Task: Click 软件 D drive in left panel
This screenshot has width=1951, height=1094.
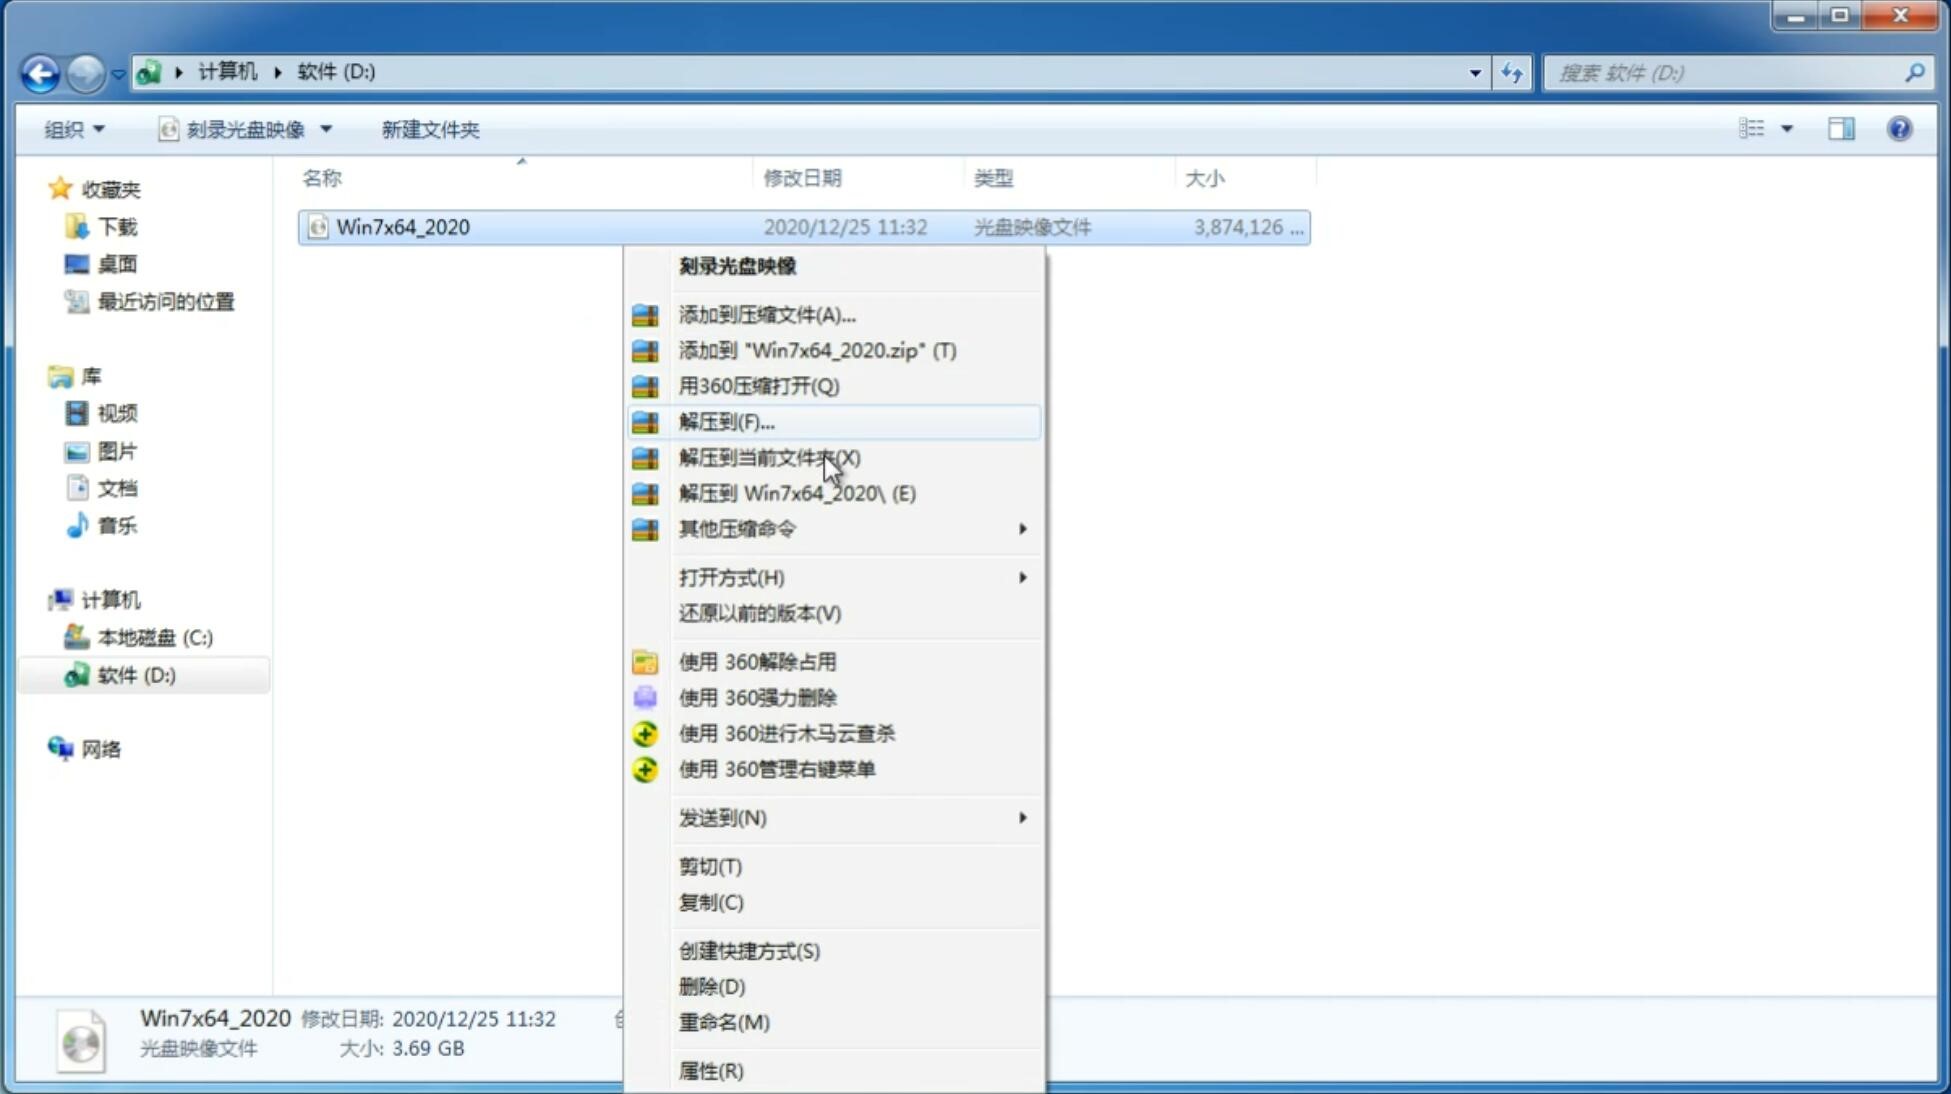Action: point(134,674)
